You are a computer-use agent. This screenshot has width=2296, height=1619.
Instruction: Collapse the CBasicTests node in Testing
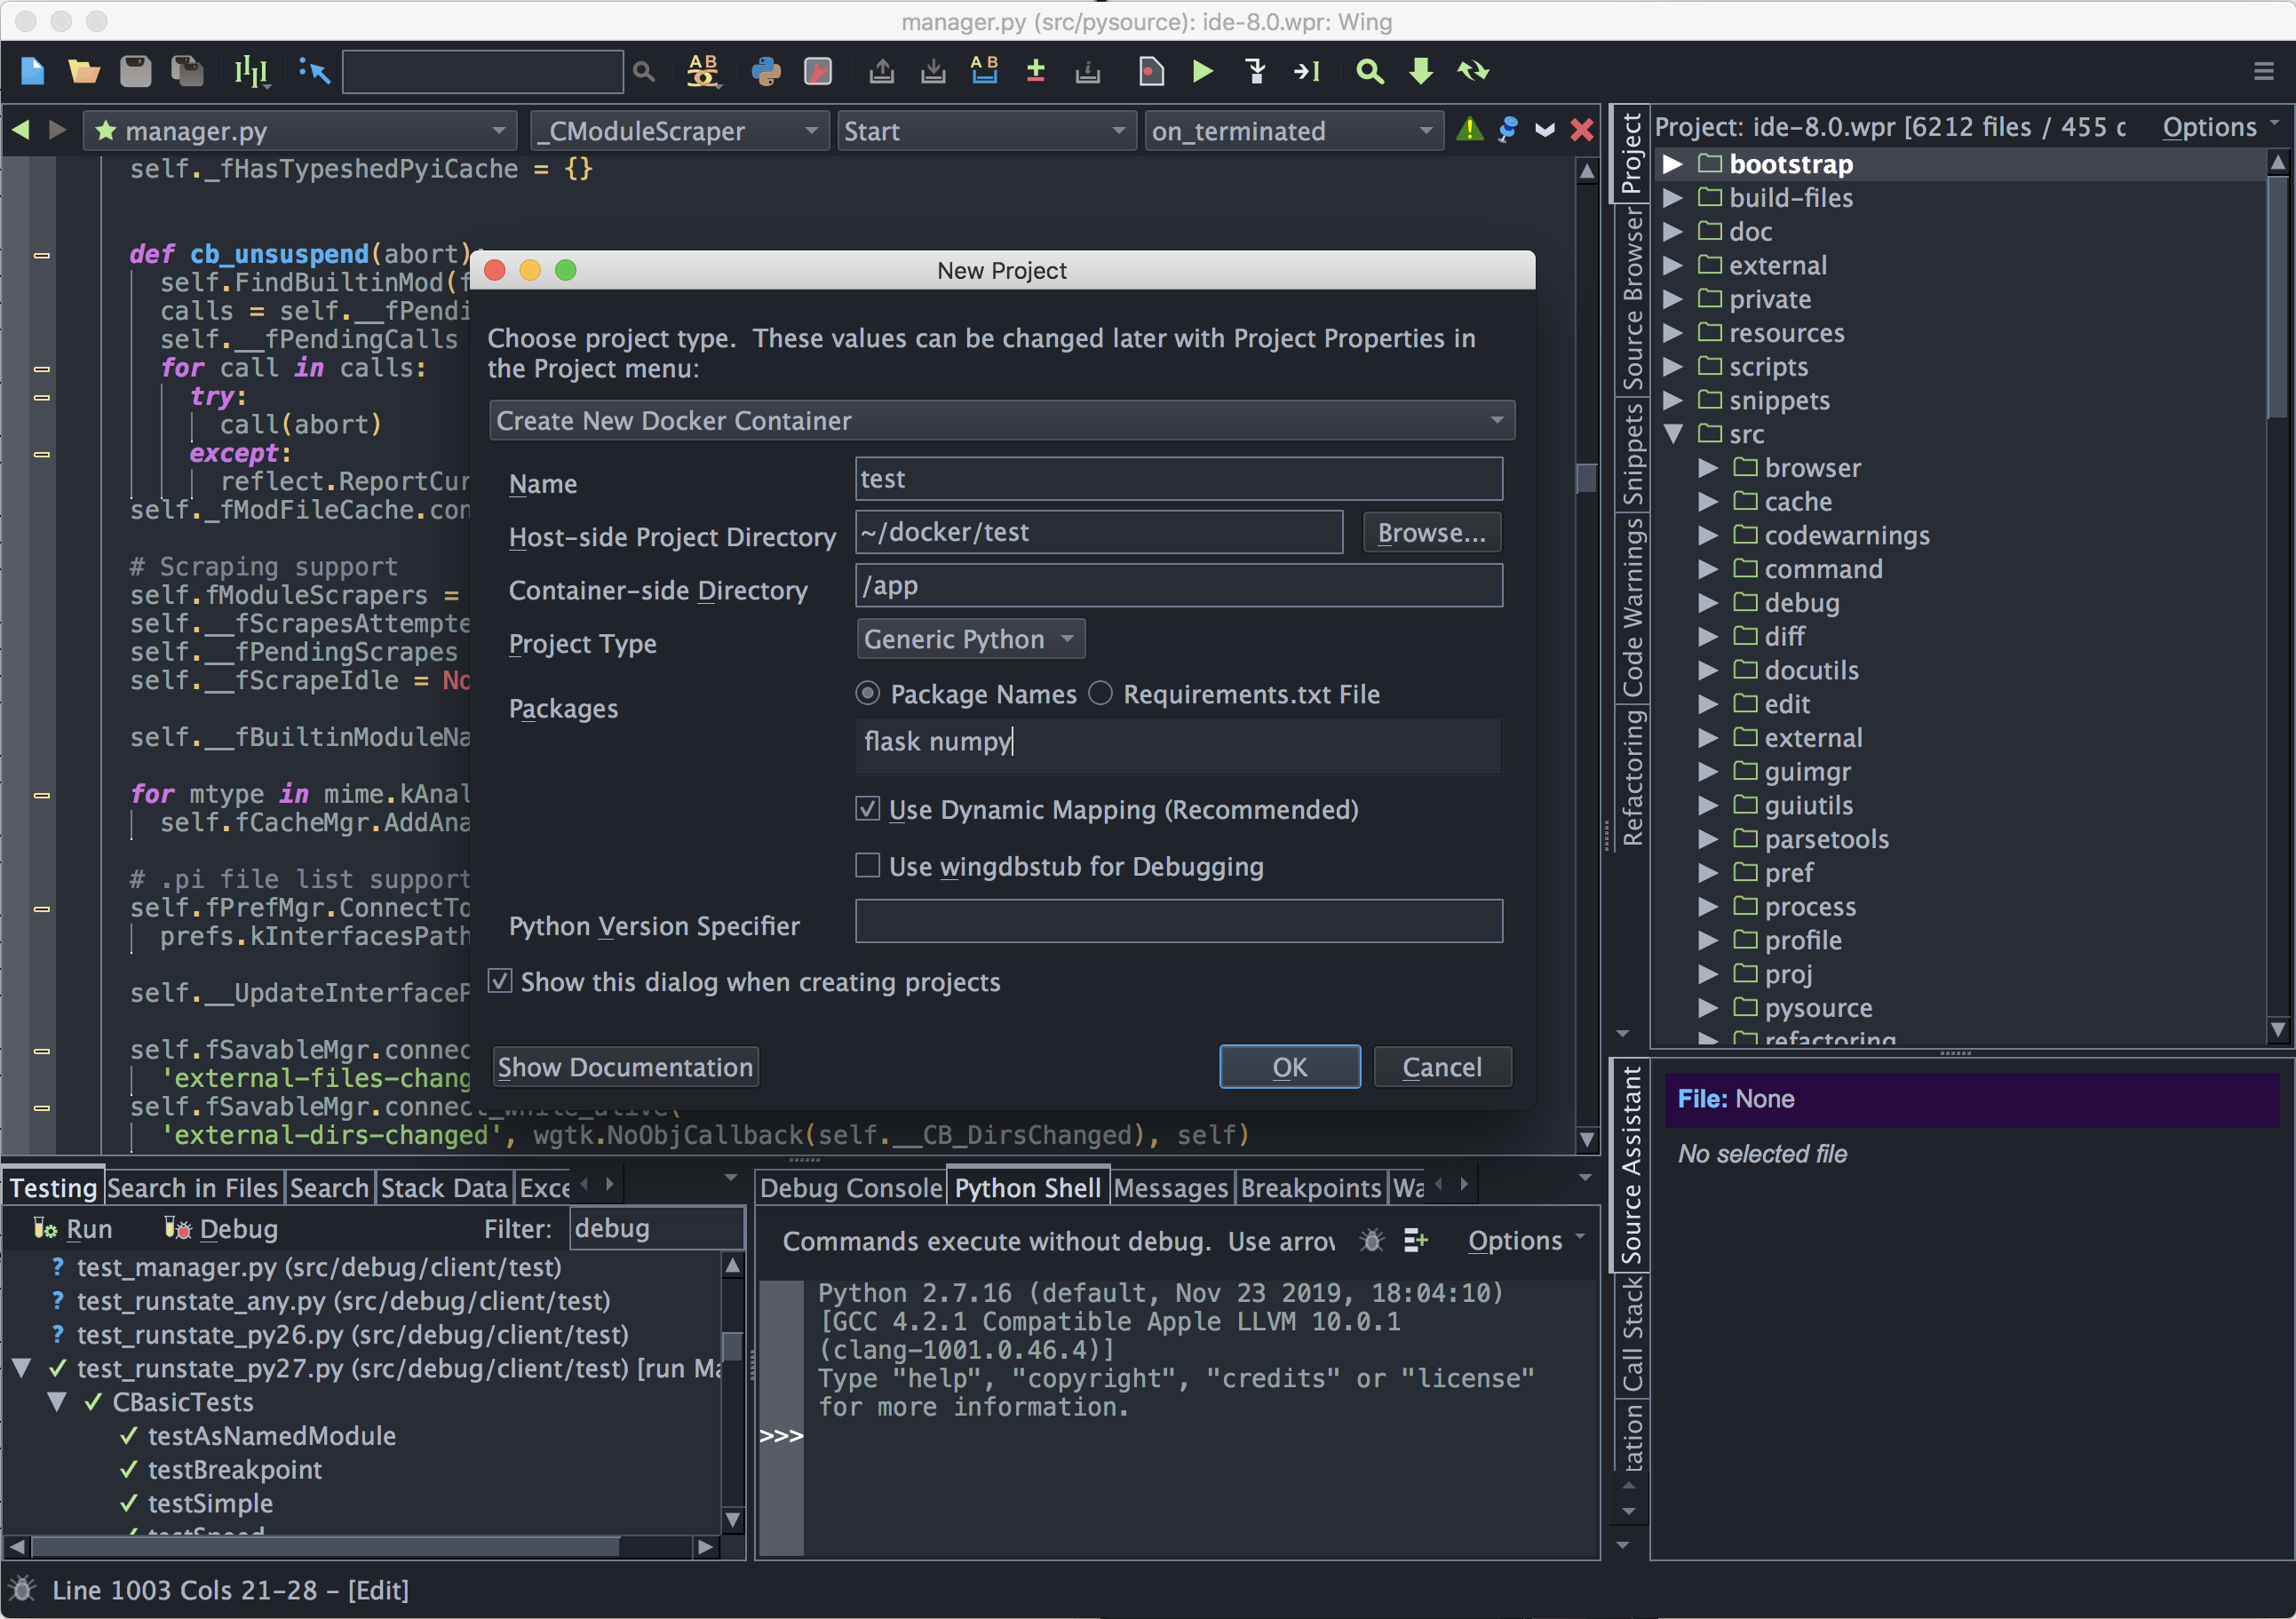pyautogui.click(x=58, y=1402)
